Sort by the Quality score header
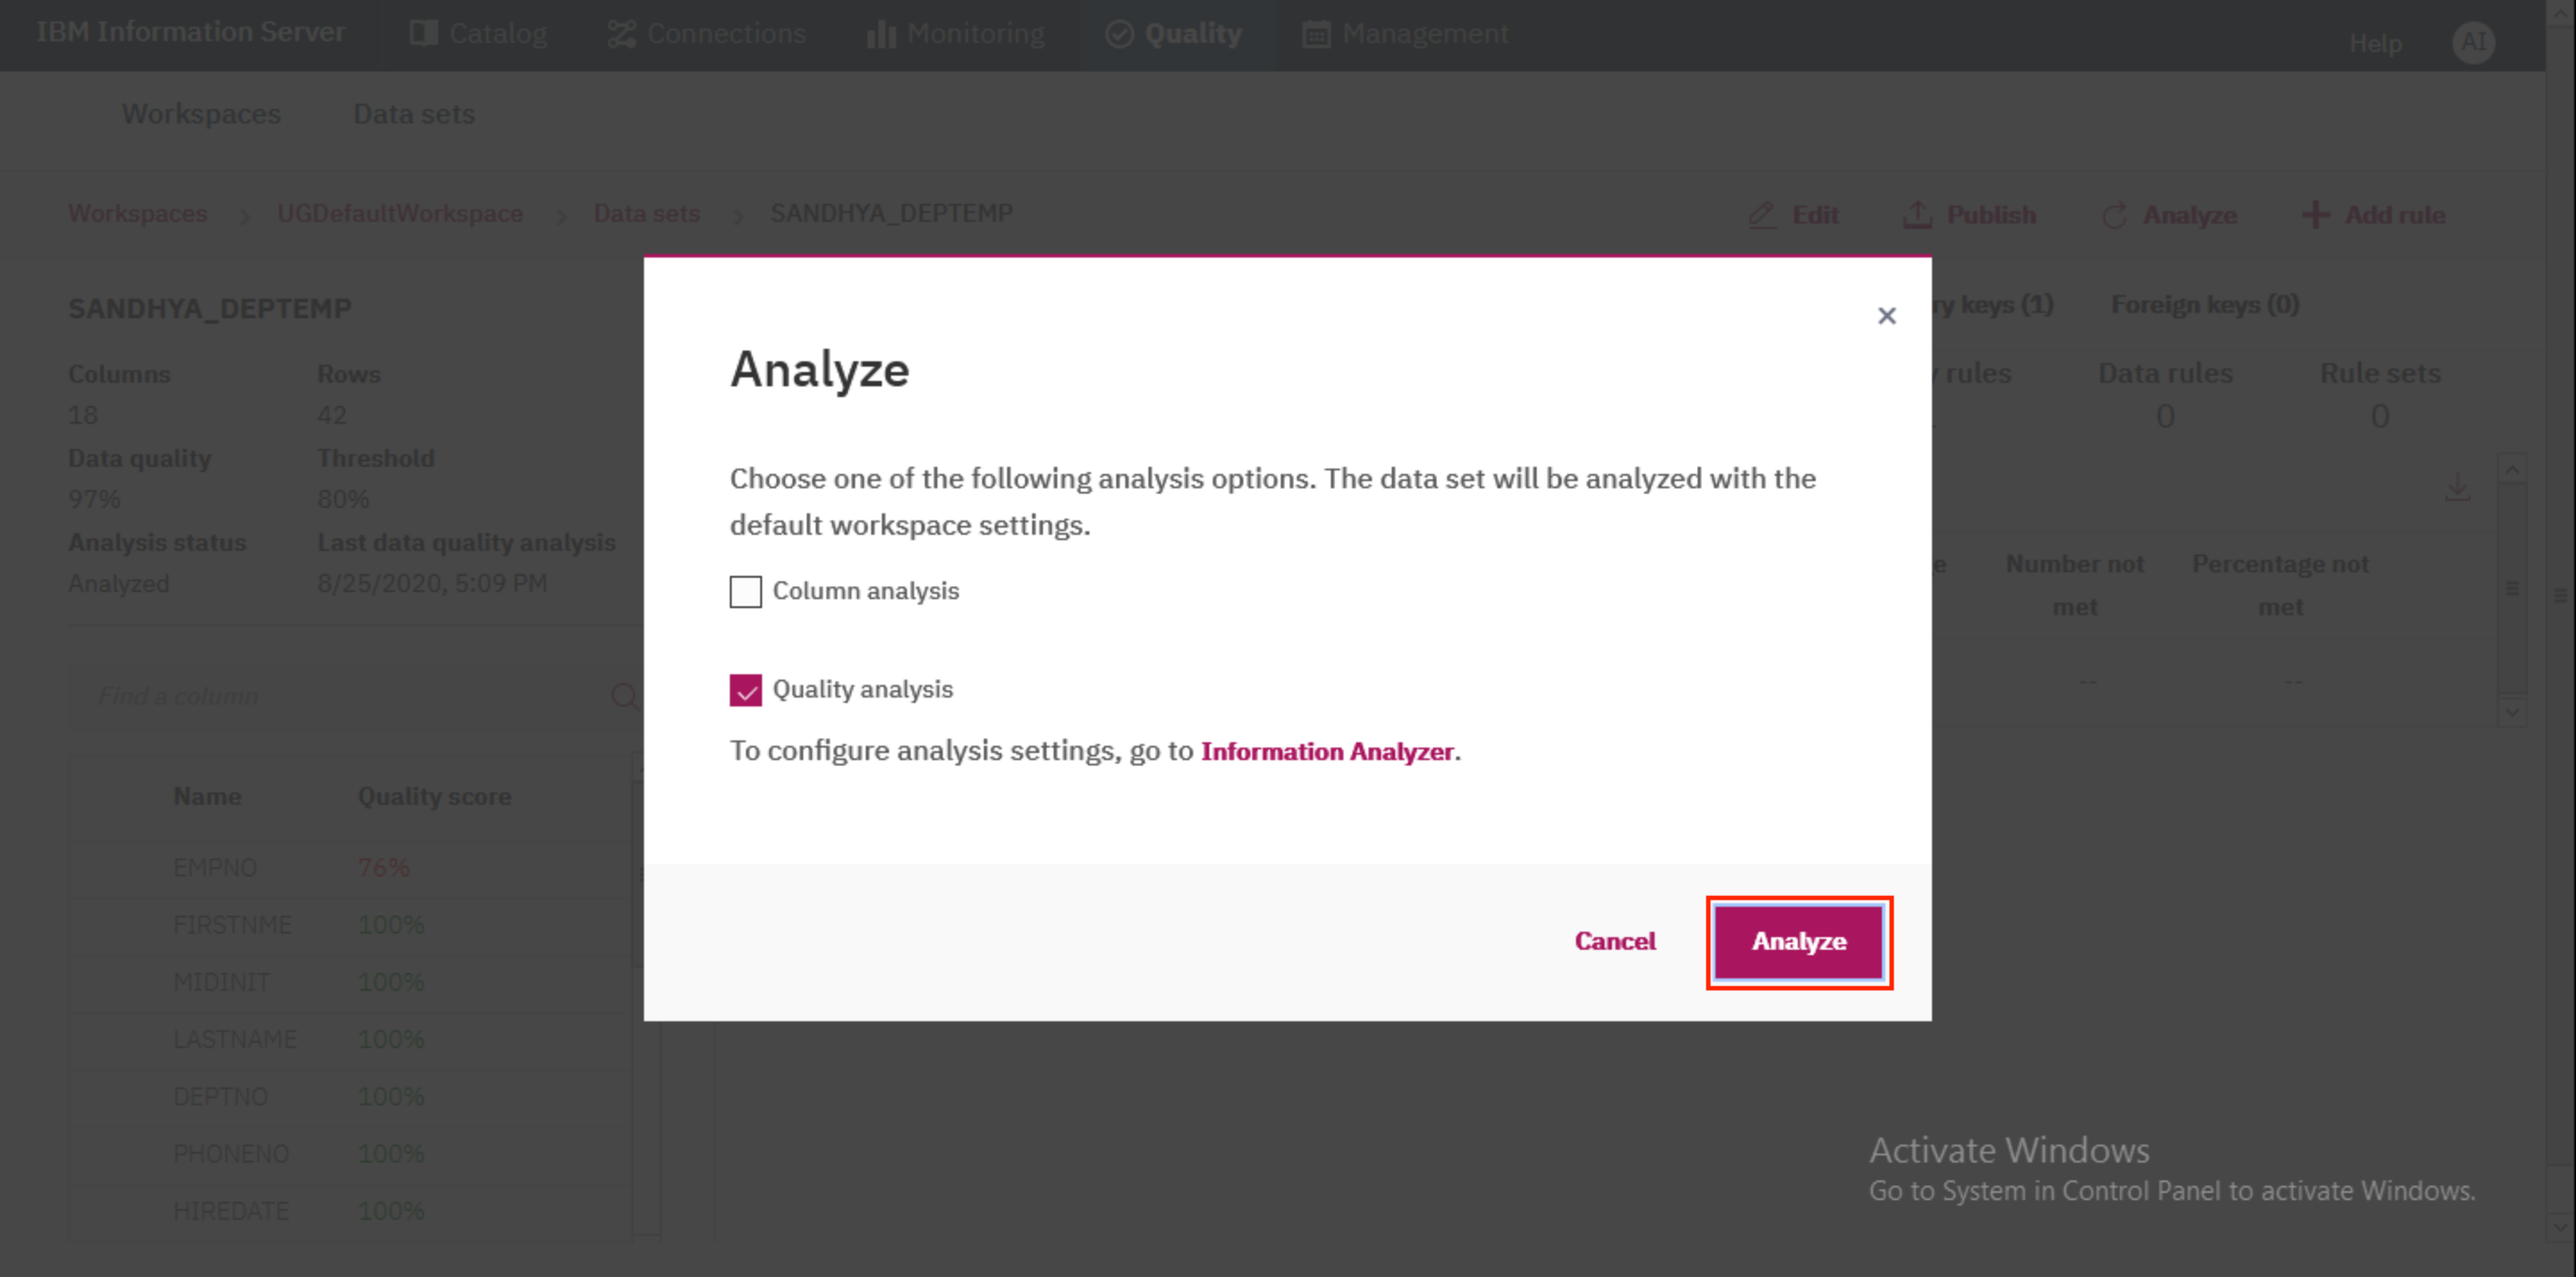Viewport: 2576px width, 1277px height. point(434,796)
